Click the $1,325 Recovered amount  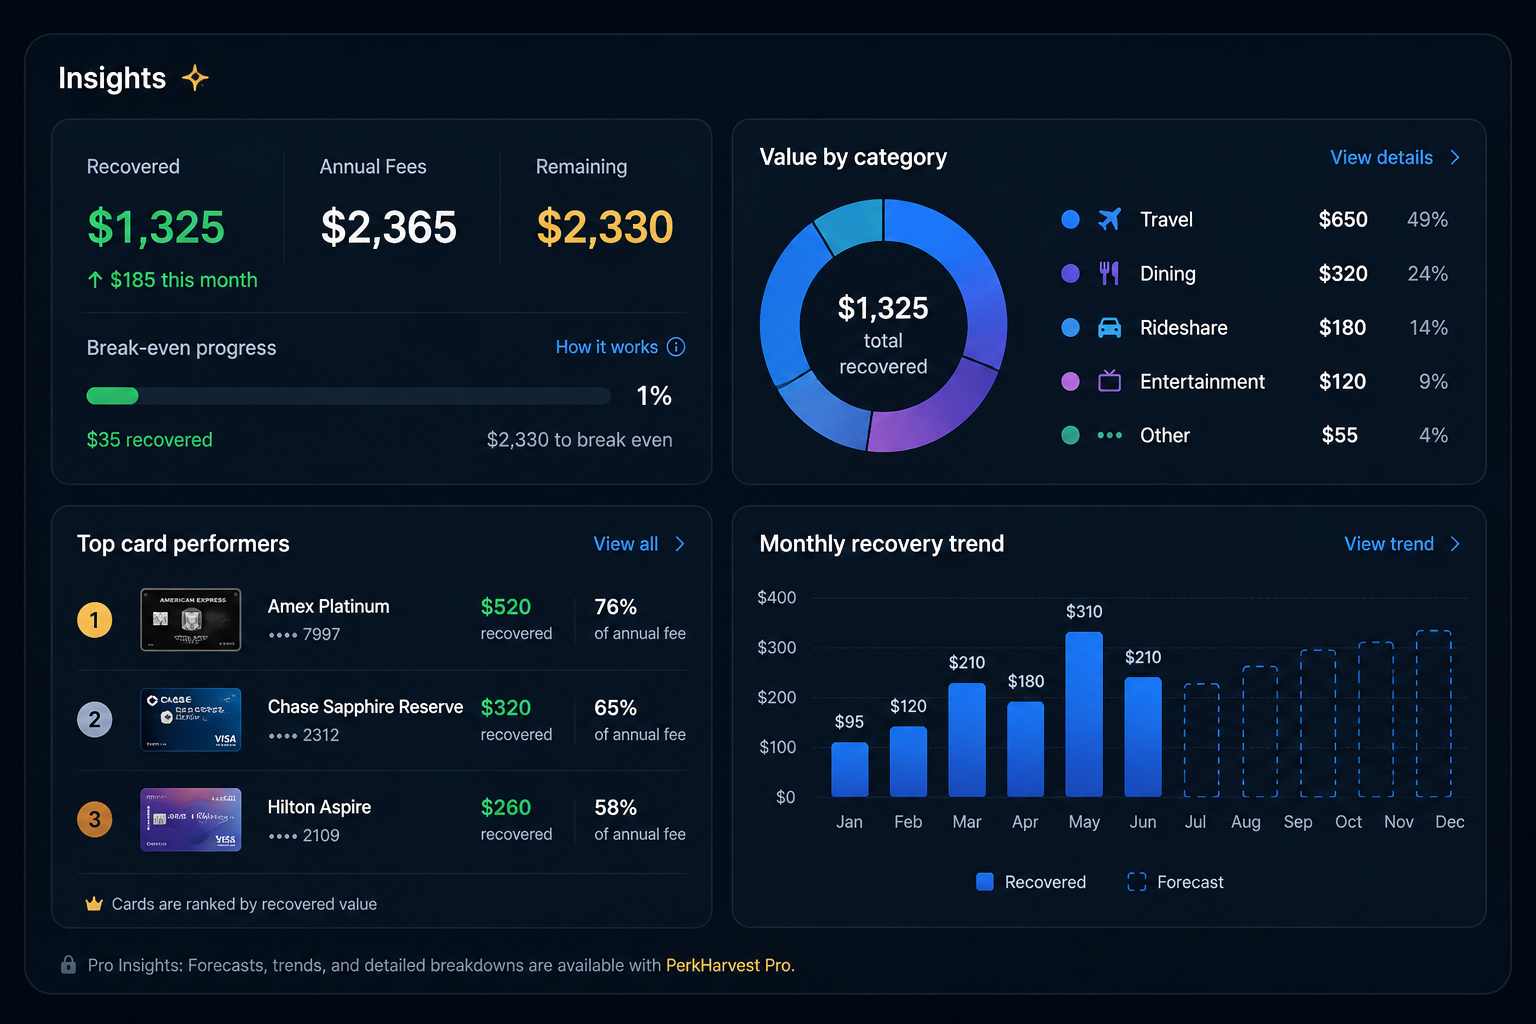click(x=156, y=227)
